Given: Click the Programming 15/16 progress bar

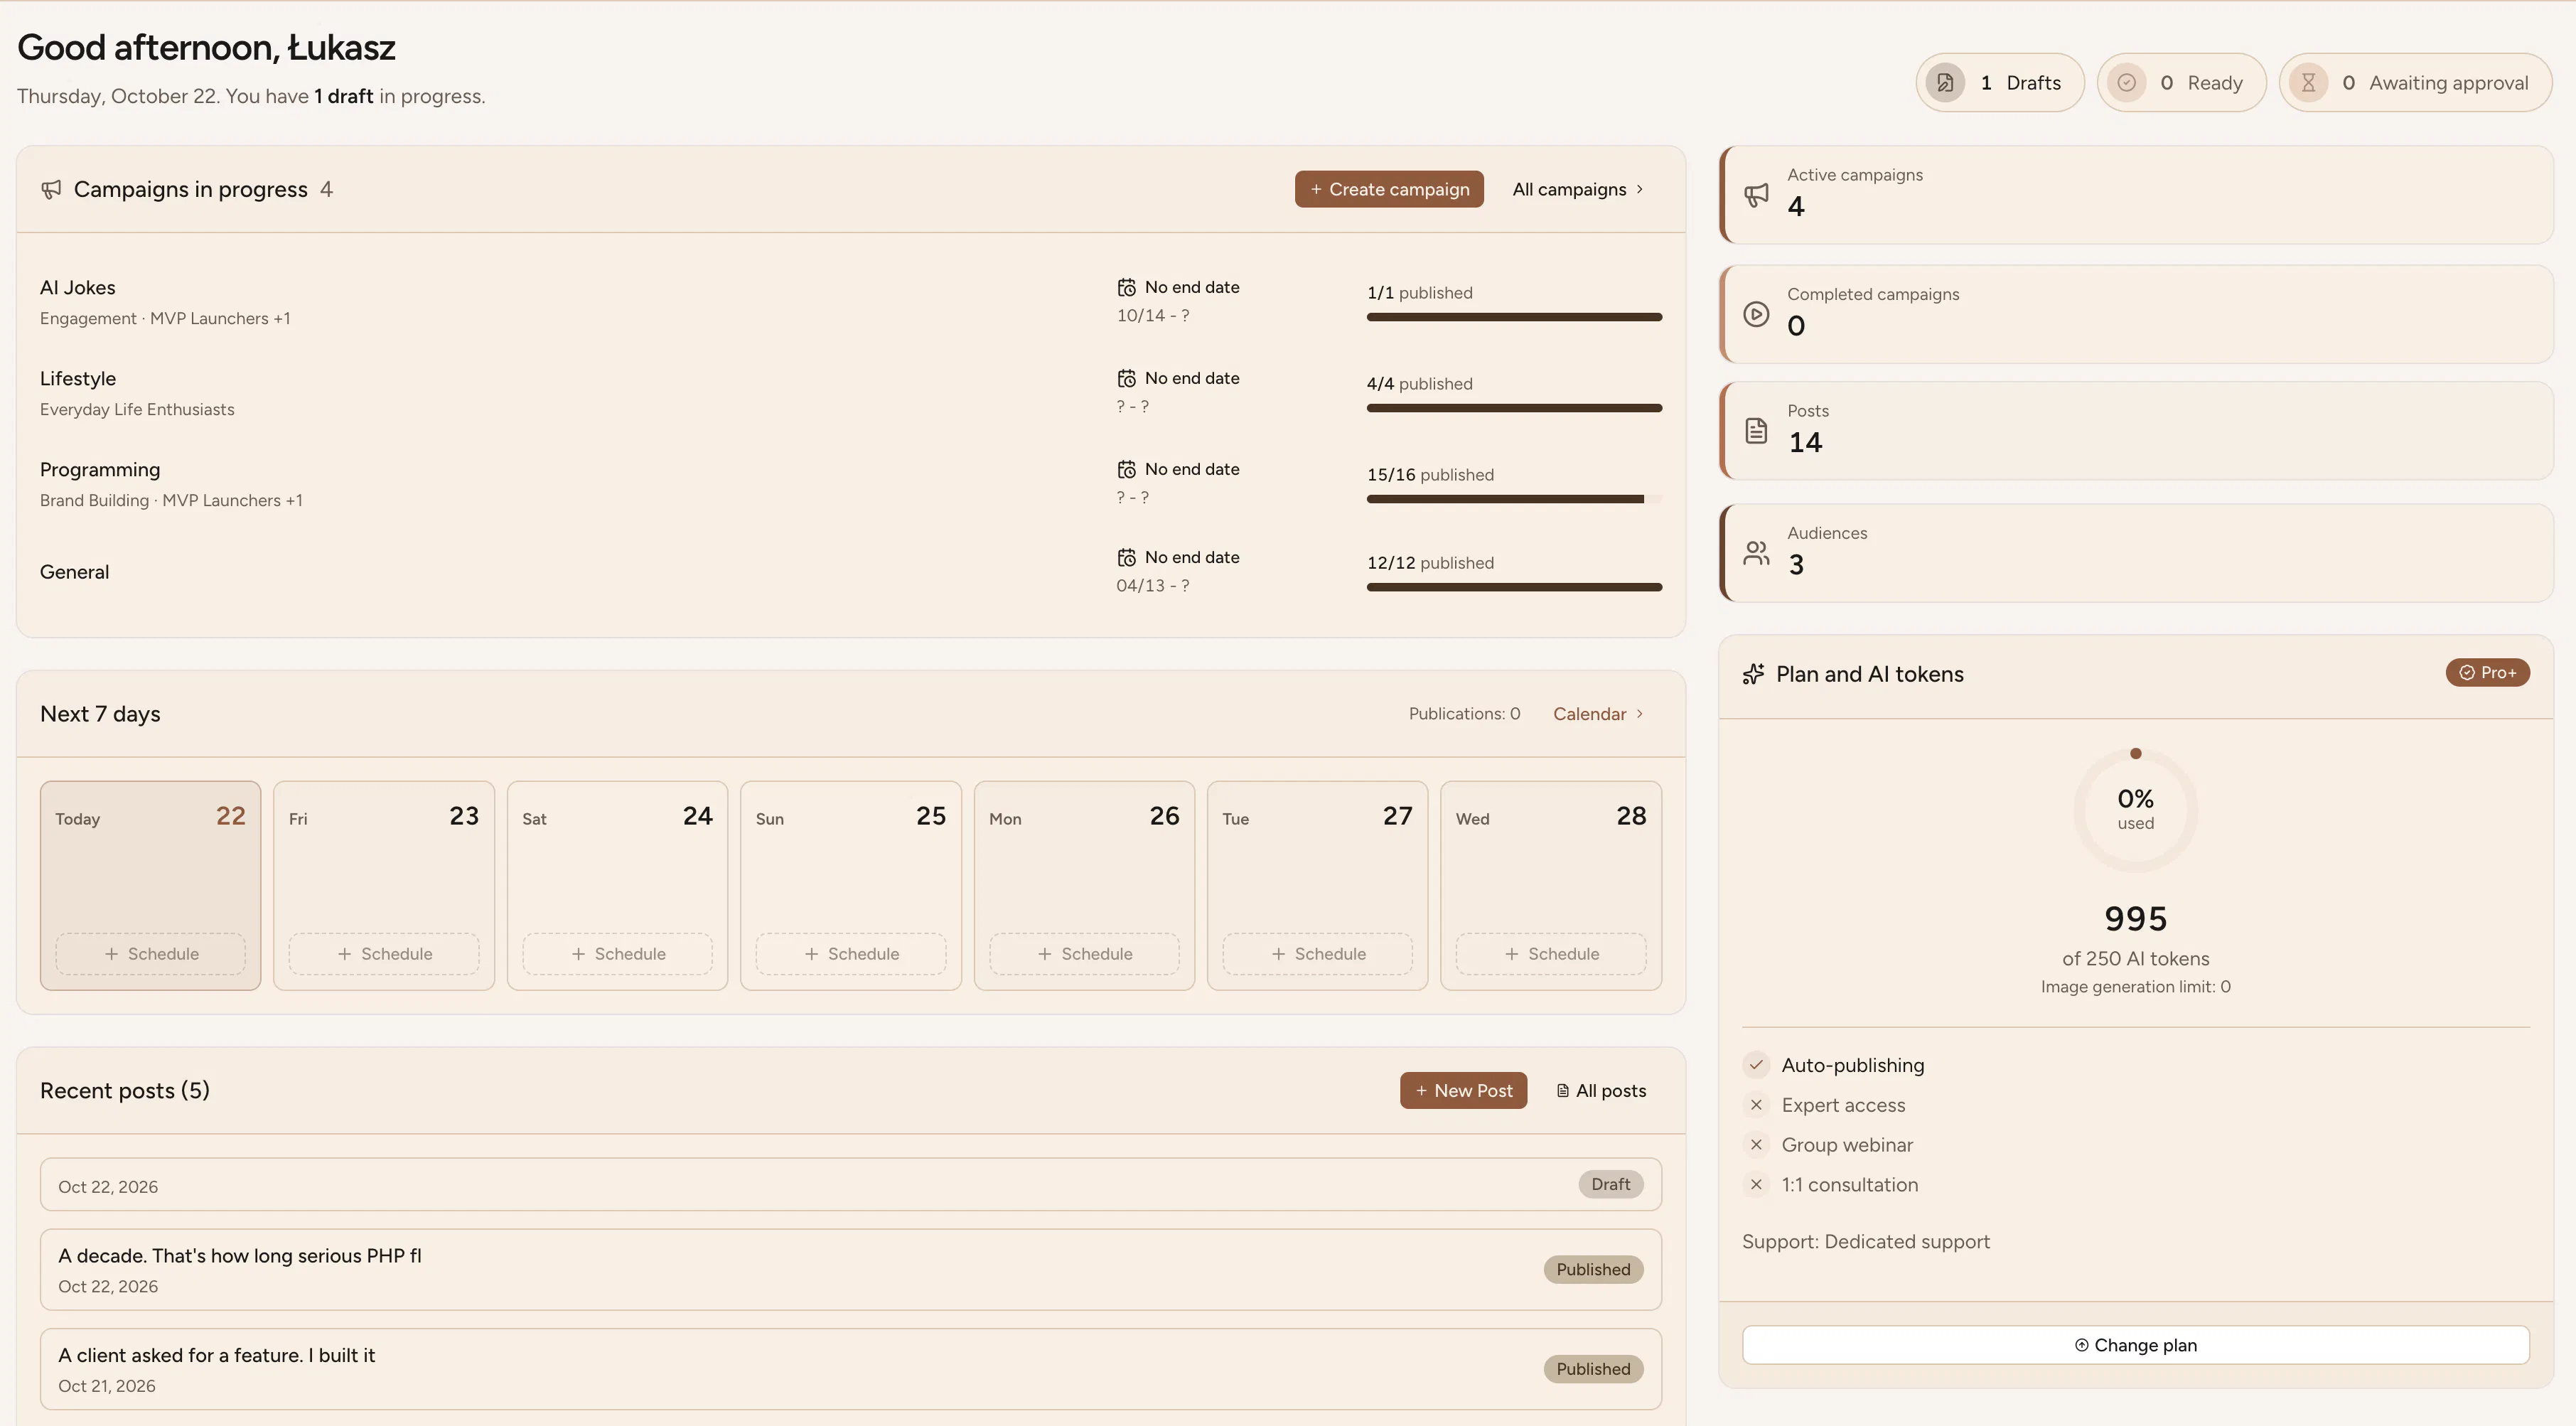Looking at the screenshot, I should [x=1514, y=499].
